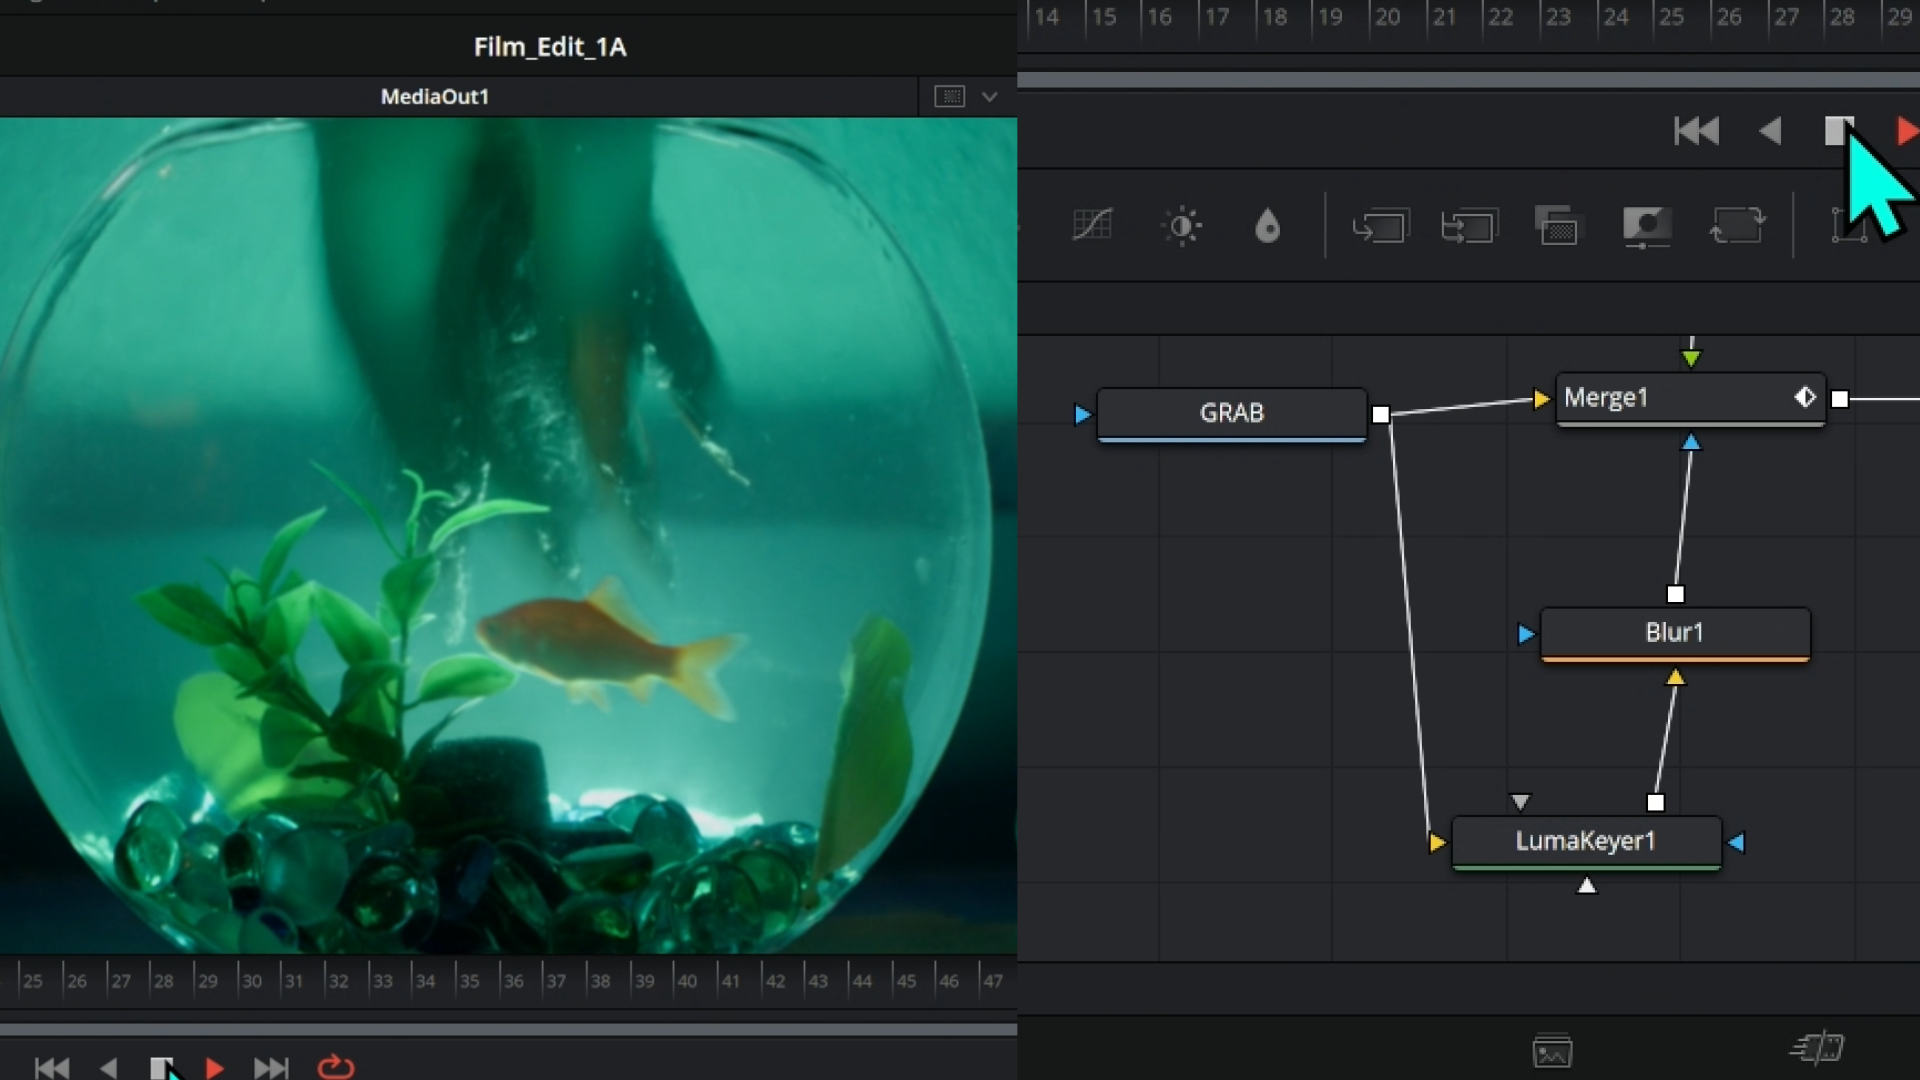Expand the gray arrow above LumaKeyer1
This screenshot has height=1080, width=1920.
tap(1520, 802)
